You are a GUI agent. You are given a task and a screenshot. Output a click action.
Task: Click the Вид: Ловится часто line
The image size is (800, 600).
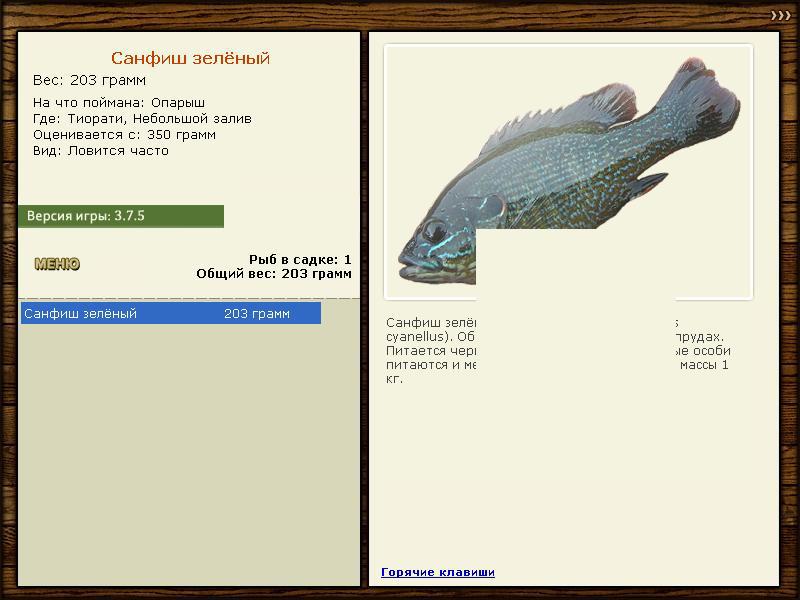tap(101, 151)
